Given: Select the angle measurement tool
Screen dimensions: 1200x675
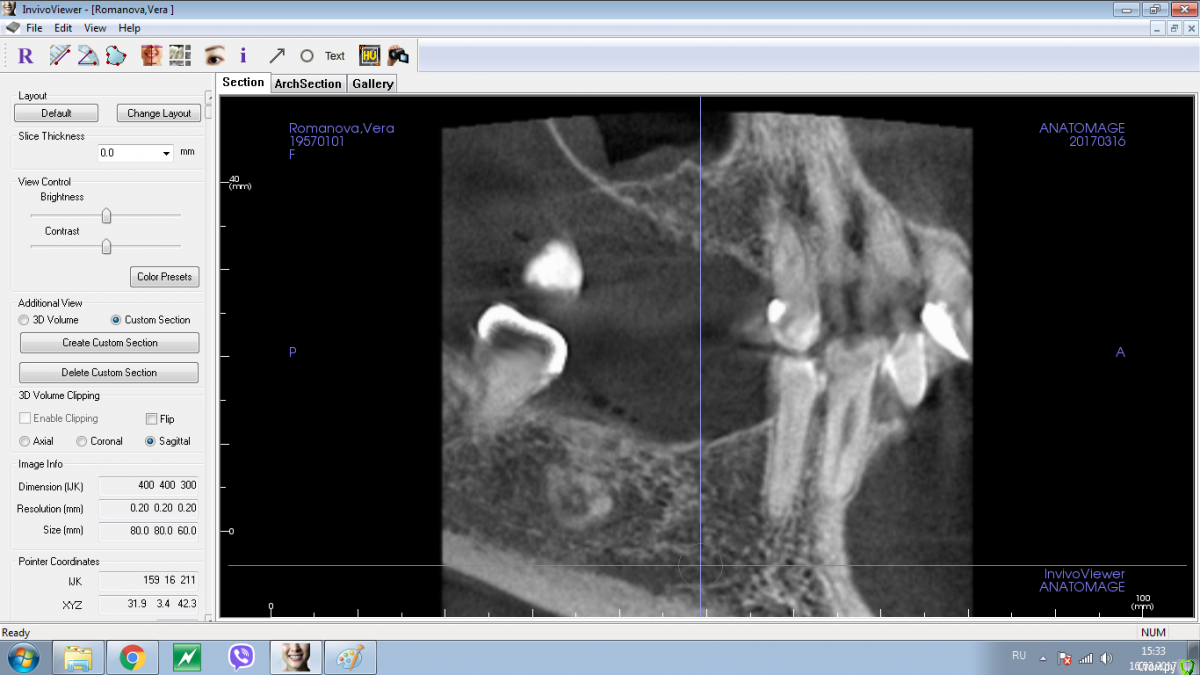Looking at the screenshot, I should 88,56.
